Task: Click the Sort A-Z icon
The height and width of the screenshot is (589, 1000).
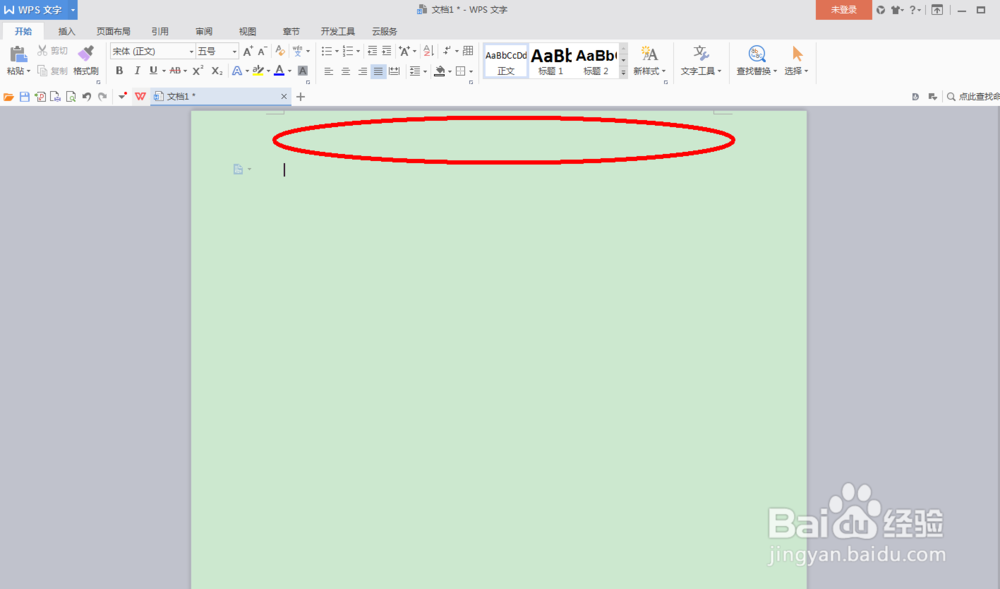Action: [x=429, y=51]
